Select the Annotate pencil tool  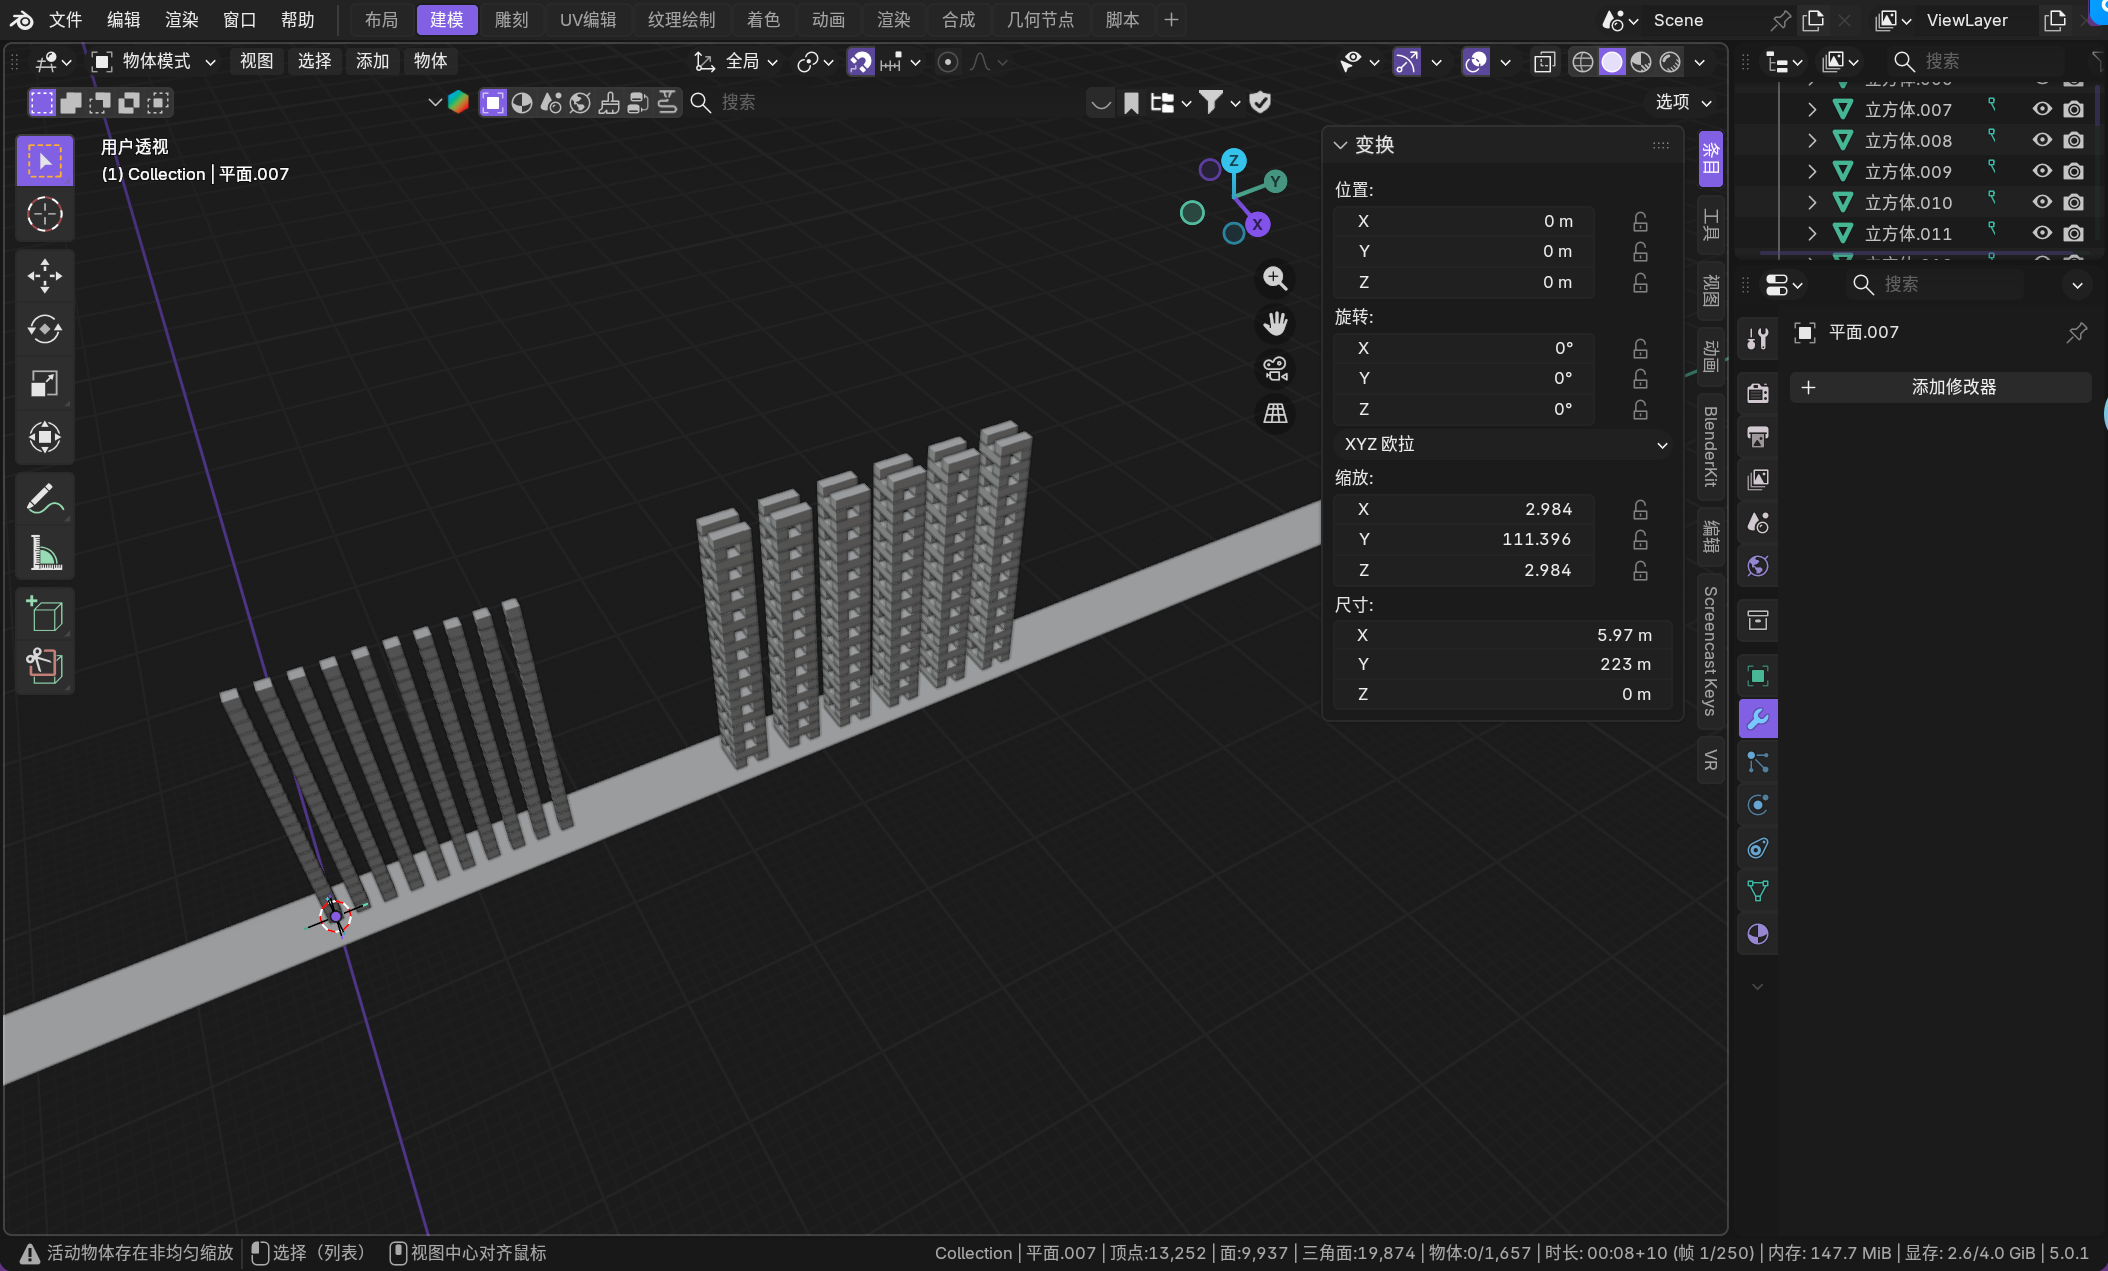tap(45, 498)
